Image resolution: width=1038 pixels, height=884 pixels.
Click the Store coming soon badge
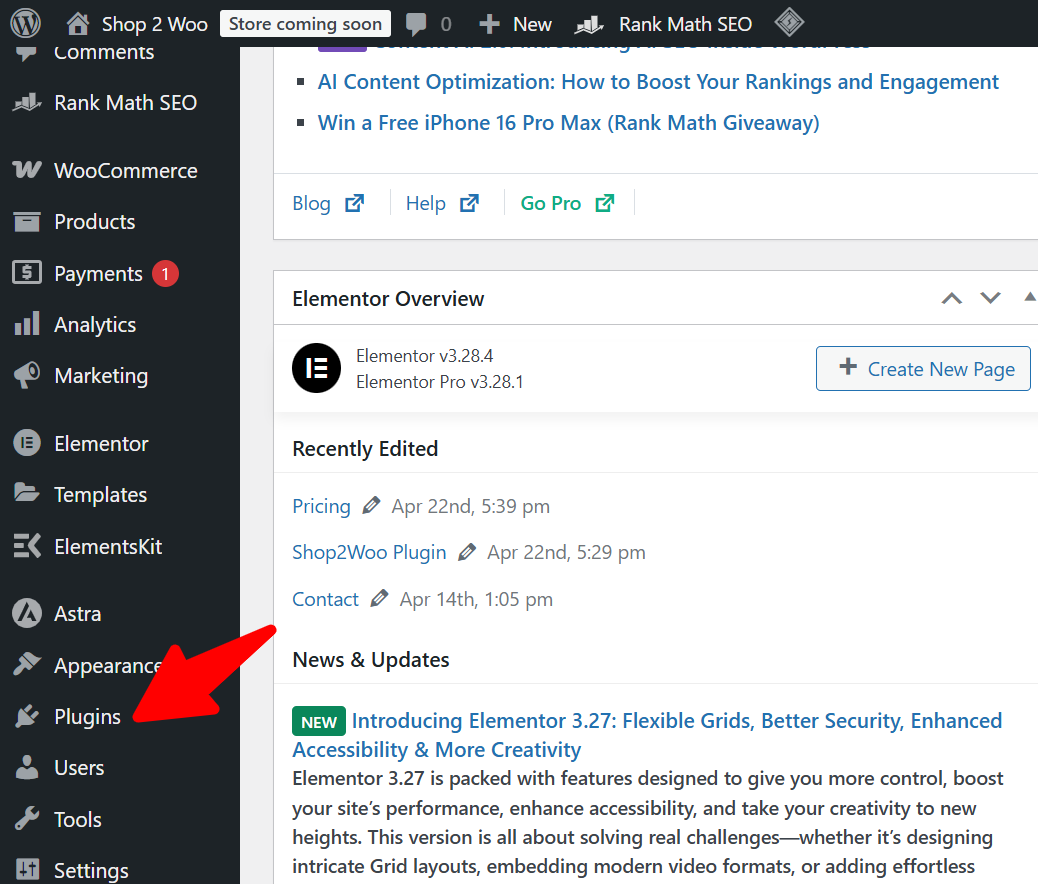pyautogui.click(x=305, y=24)
